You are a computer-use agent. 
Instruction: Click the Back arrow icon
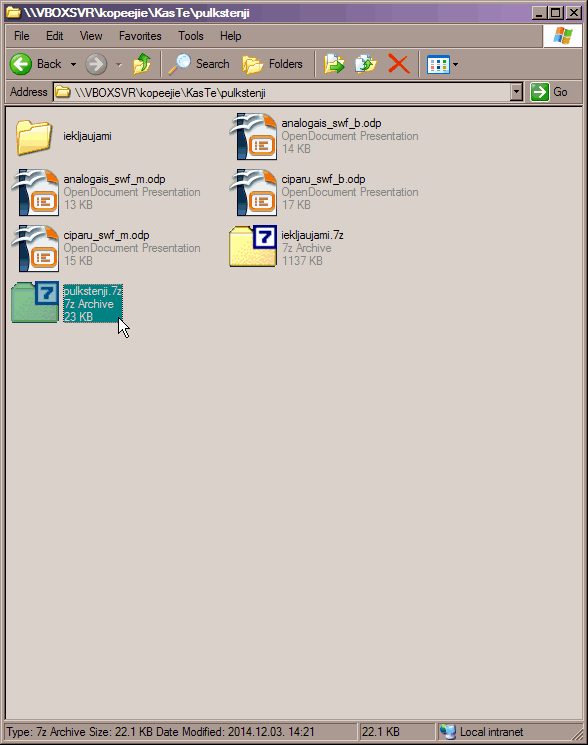click(21, 64)
